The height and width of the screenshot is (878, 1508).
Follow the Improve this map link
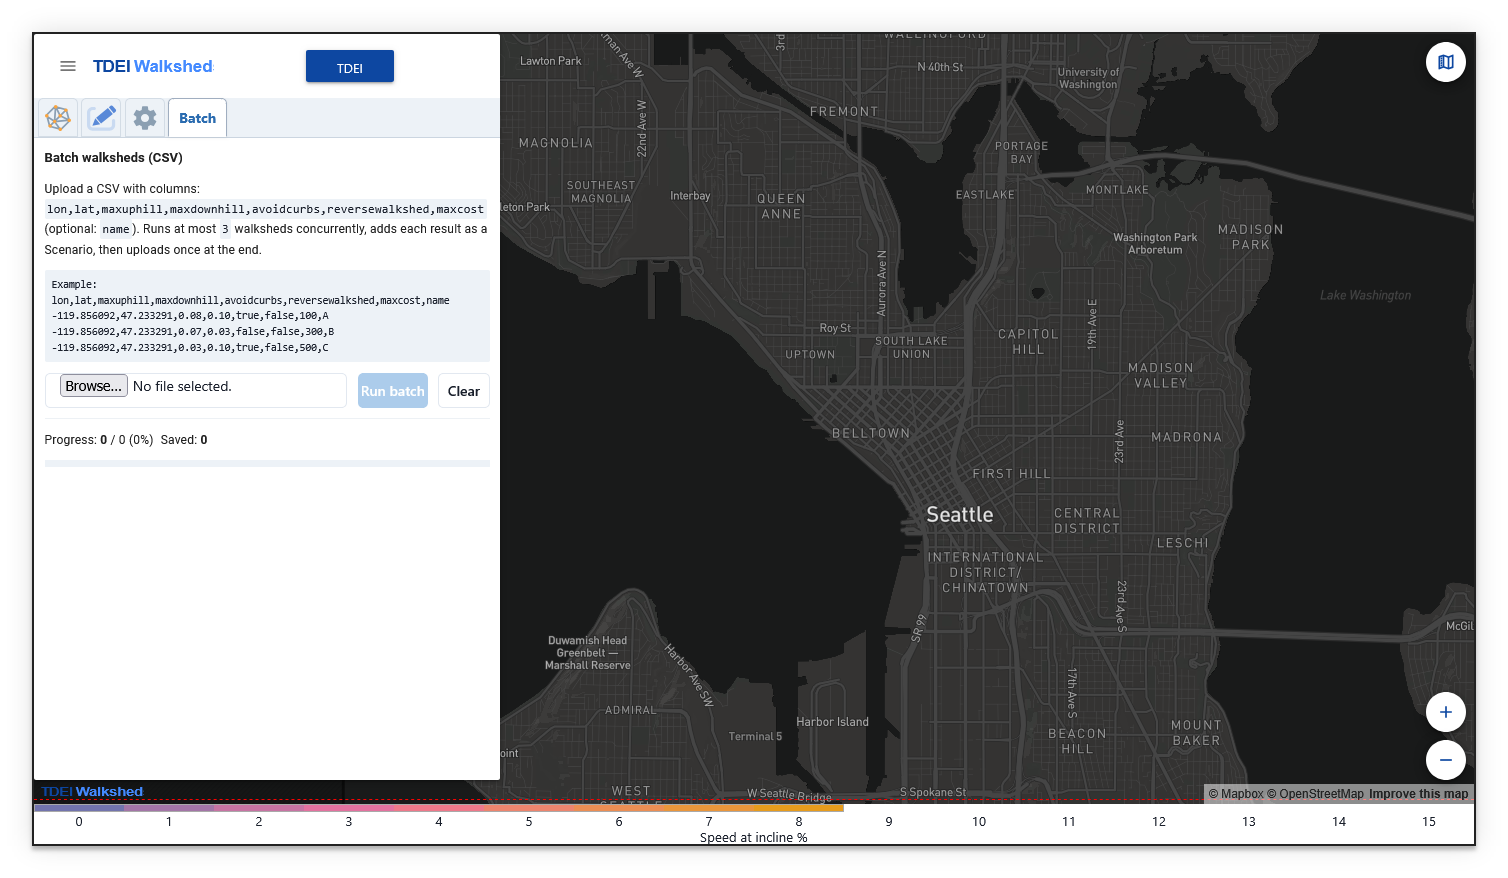point(1418,794)
